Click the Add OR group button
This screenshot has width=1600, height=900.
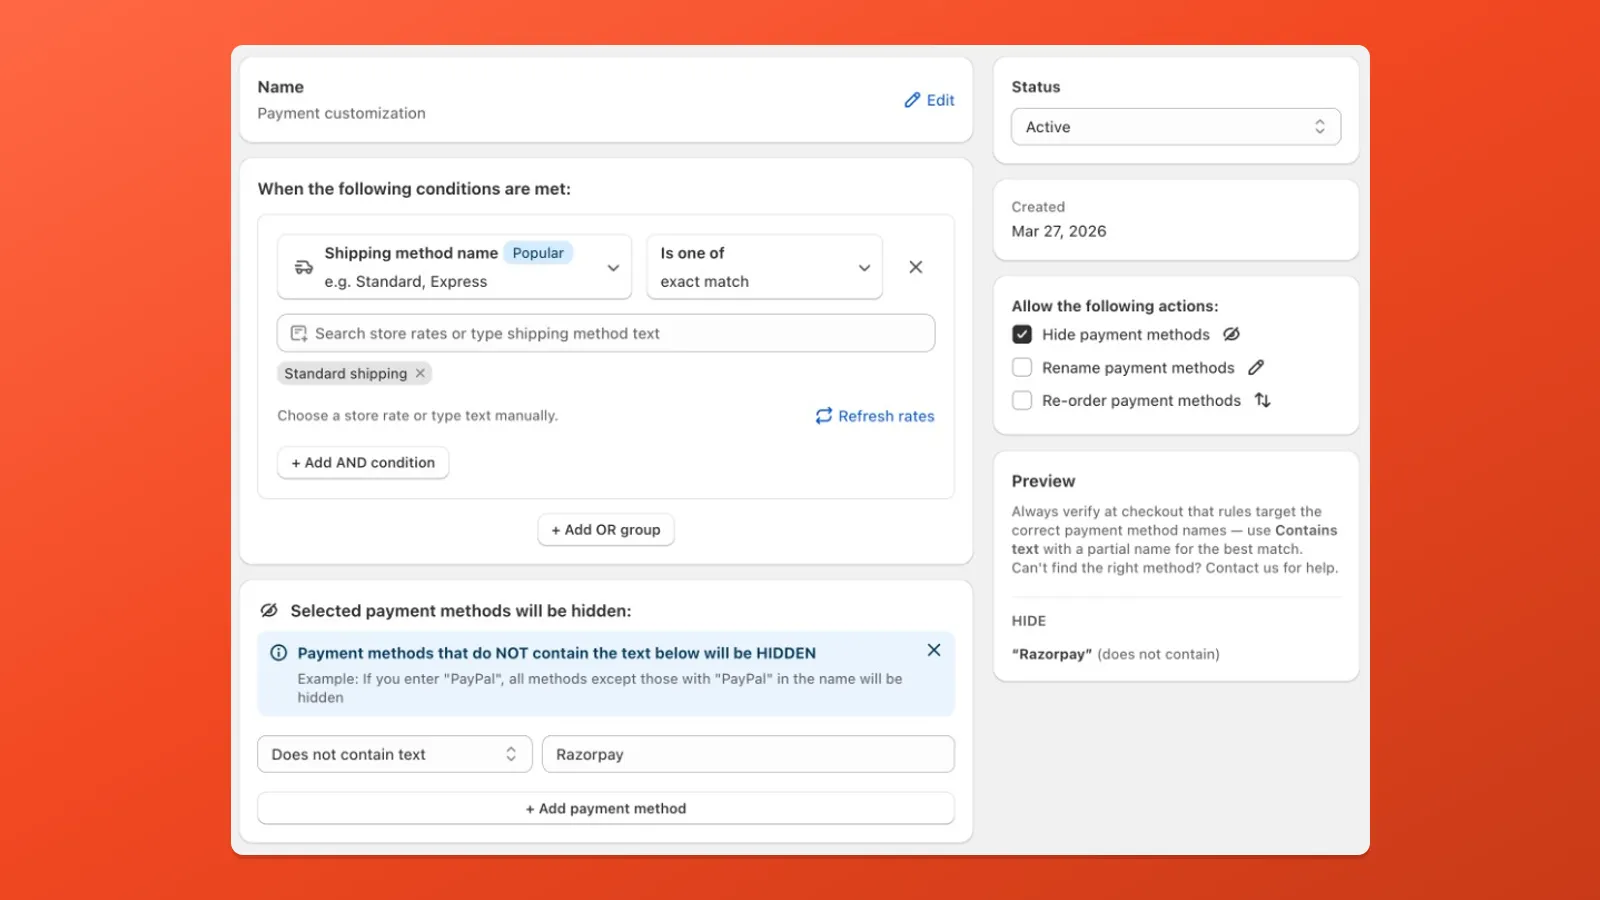click(606, 530)
